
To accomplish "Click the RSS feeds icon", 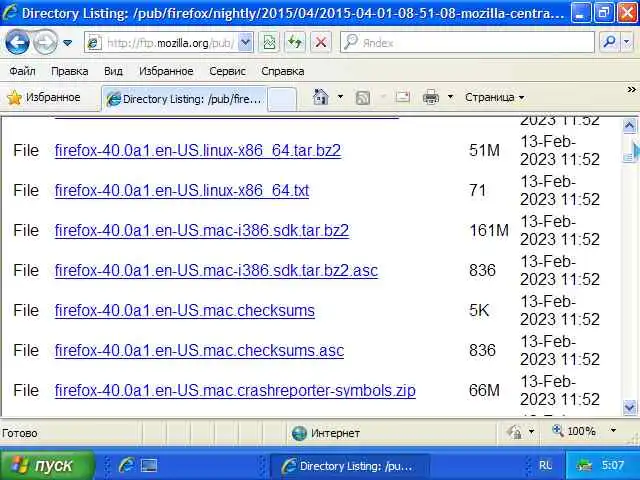I will coord(363,98).
